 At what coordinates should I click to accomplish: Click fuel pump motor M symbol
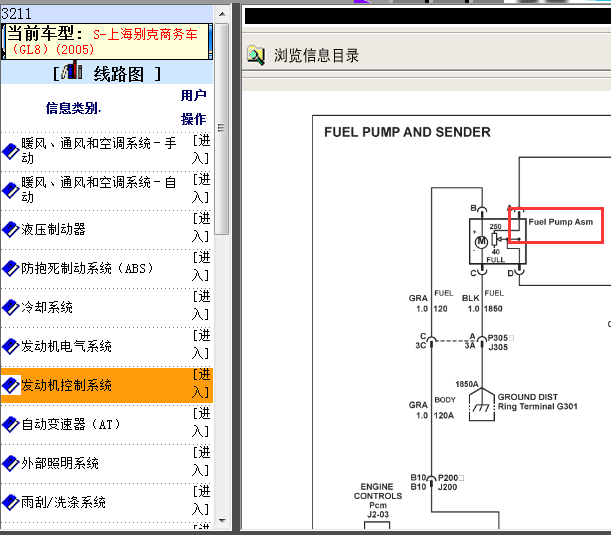point(481,242)
